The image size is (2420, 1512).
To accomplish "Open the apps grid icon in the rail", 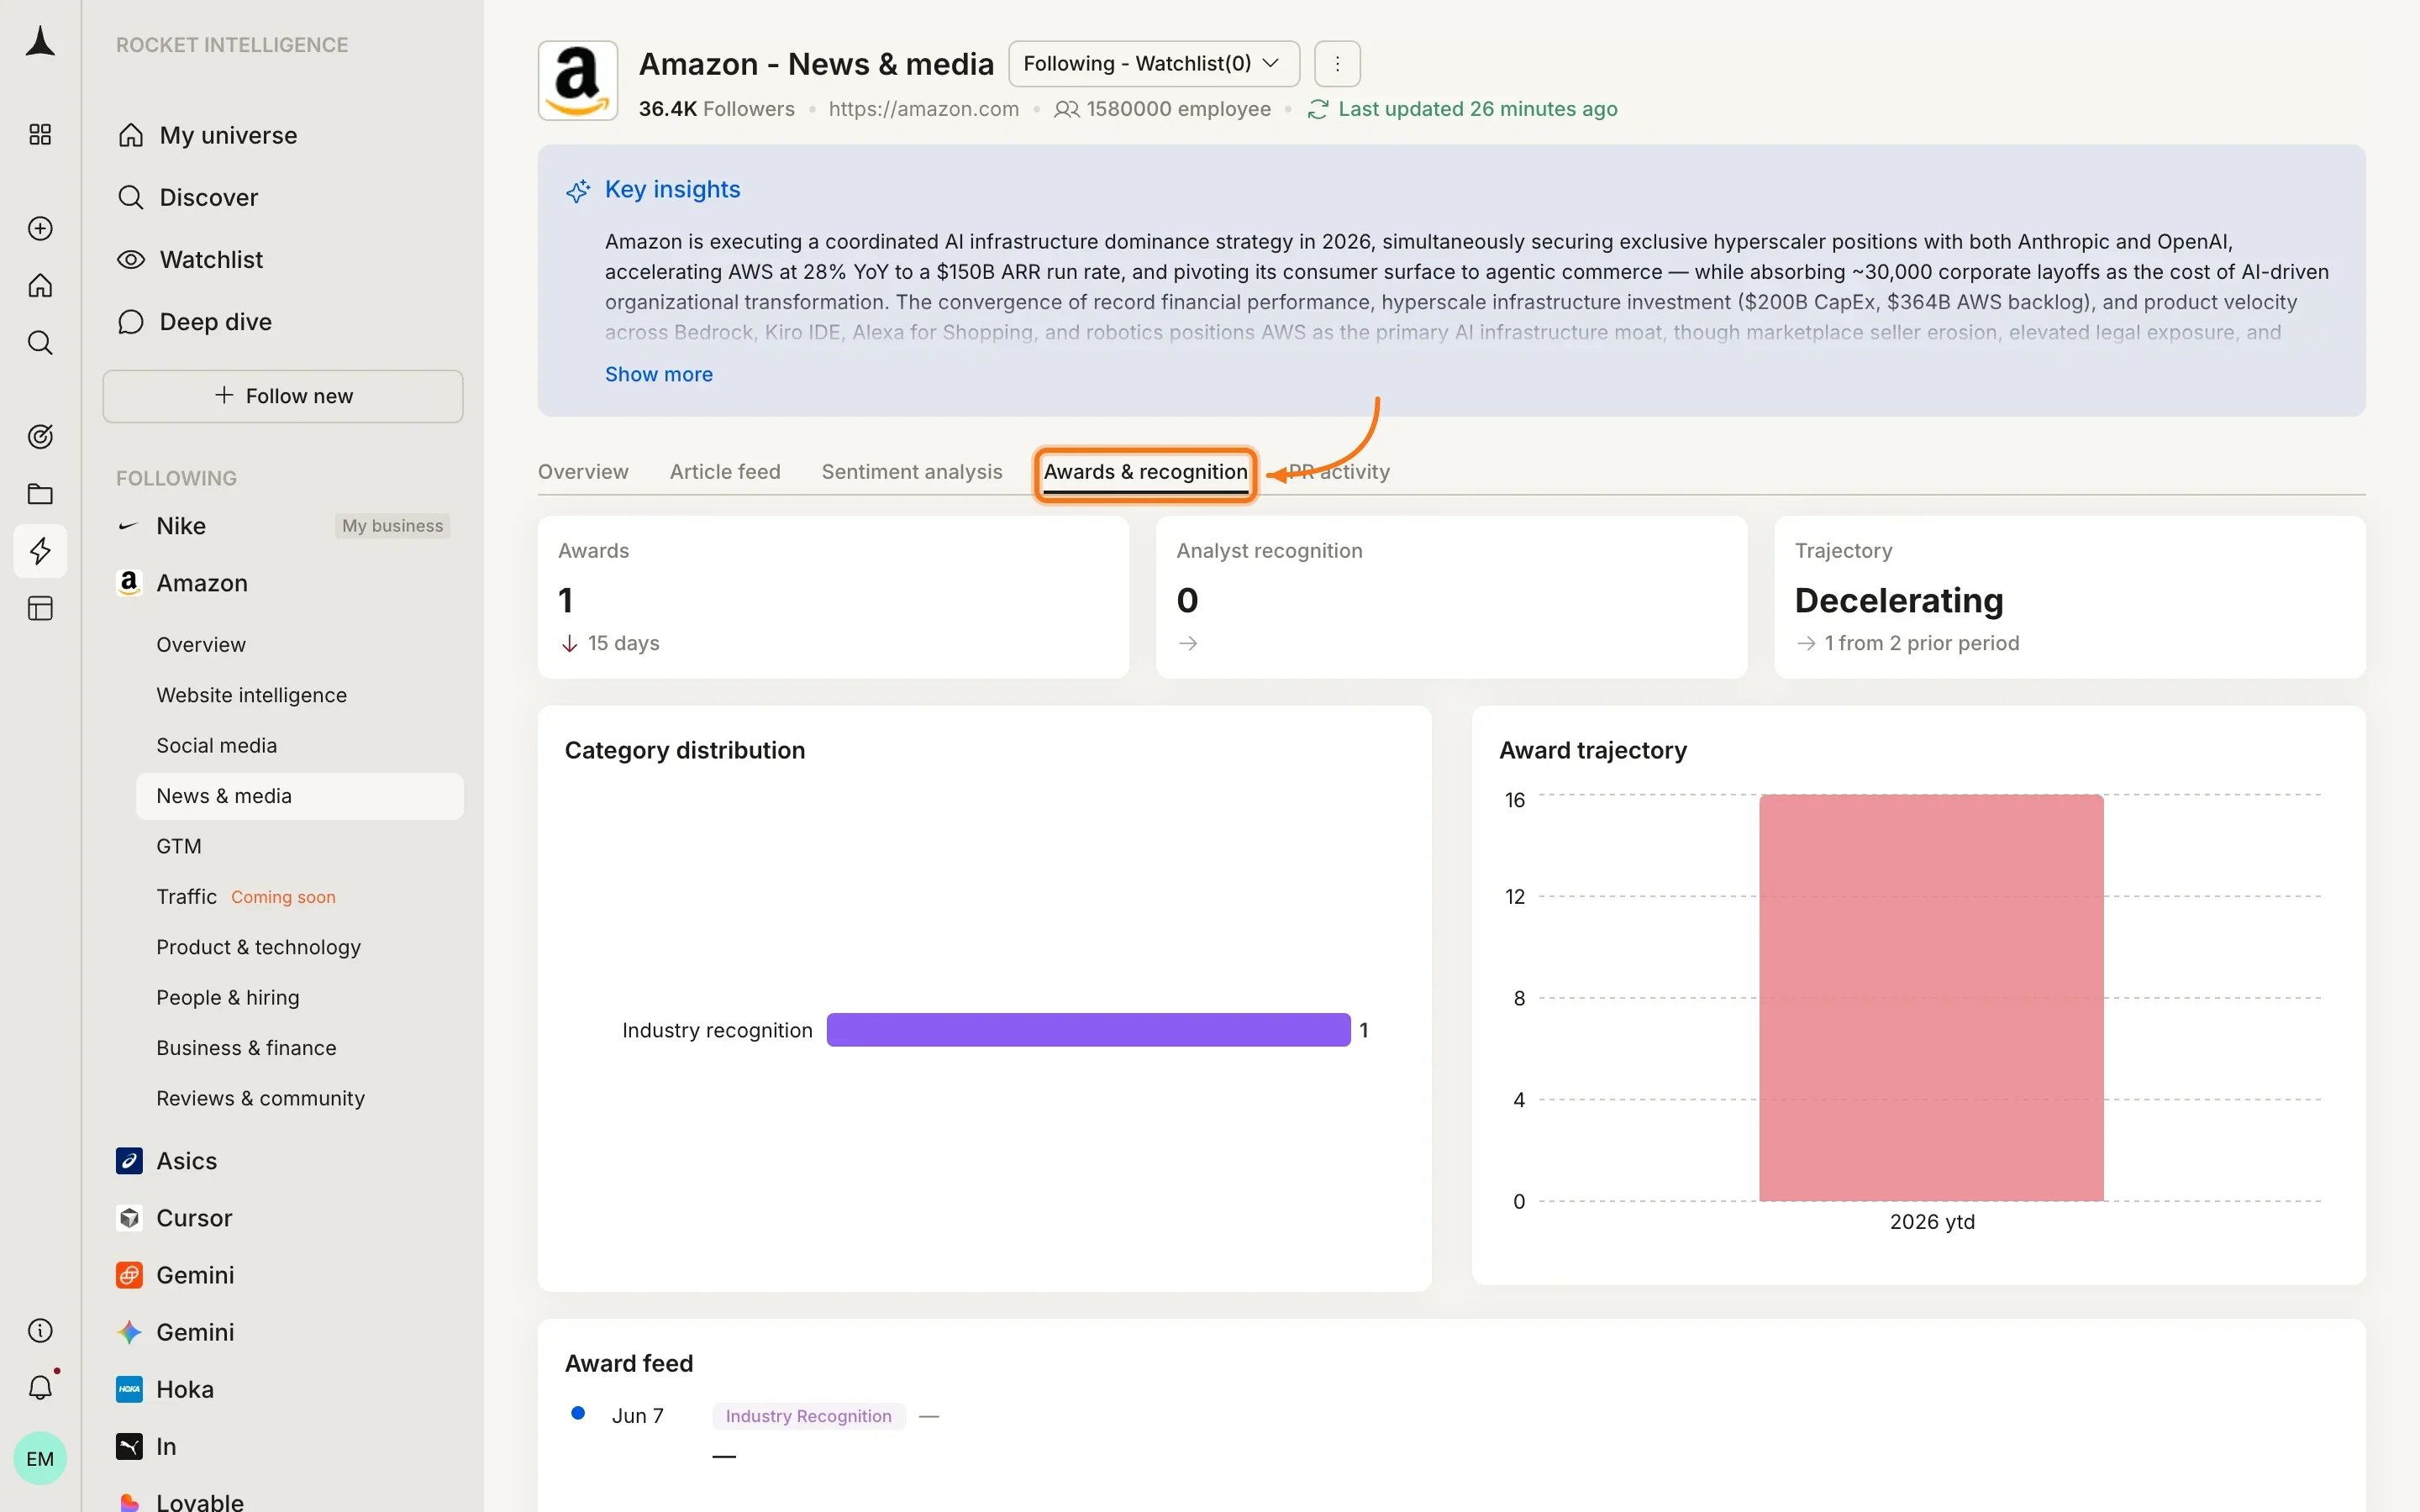I will point(40,135).
